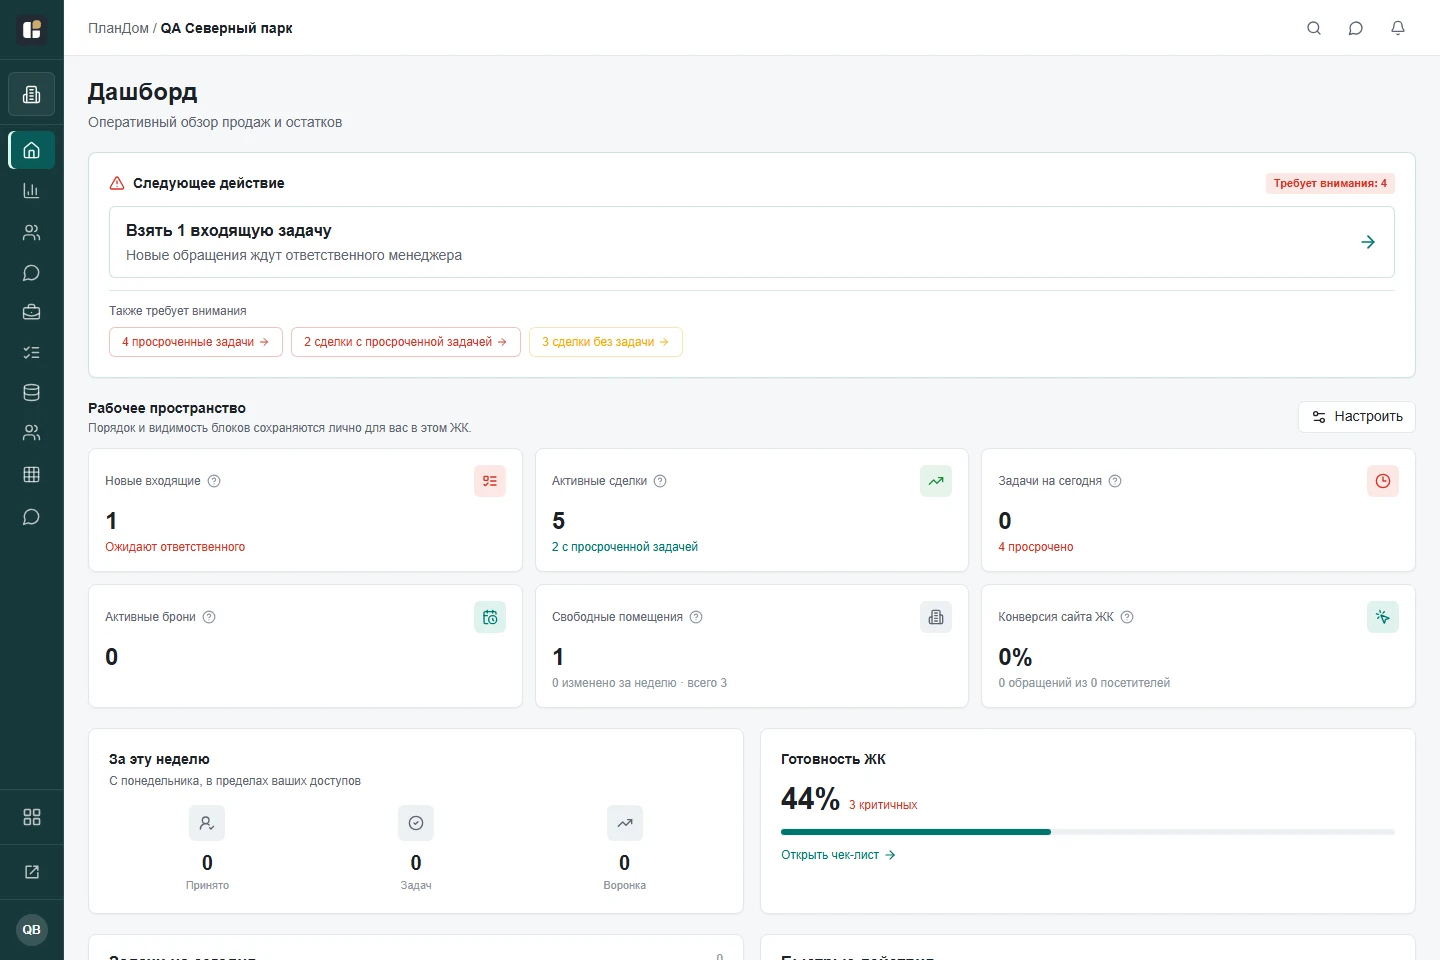Viewport: 1440px width, 960px height.
Task: Open Открыть чек-лист link
Action: click(x=838, y=855)
